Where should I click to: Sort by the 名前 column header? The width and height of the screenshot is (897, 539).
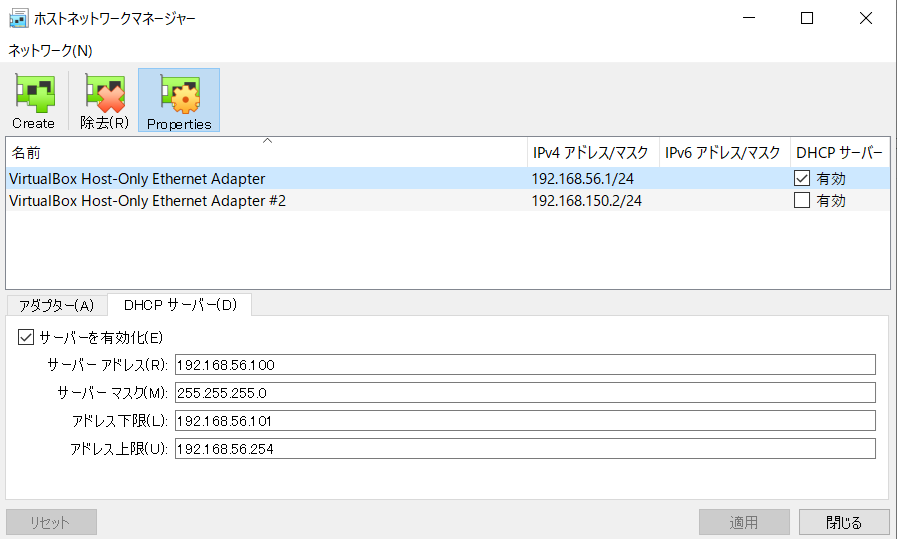point(267,153)
